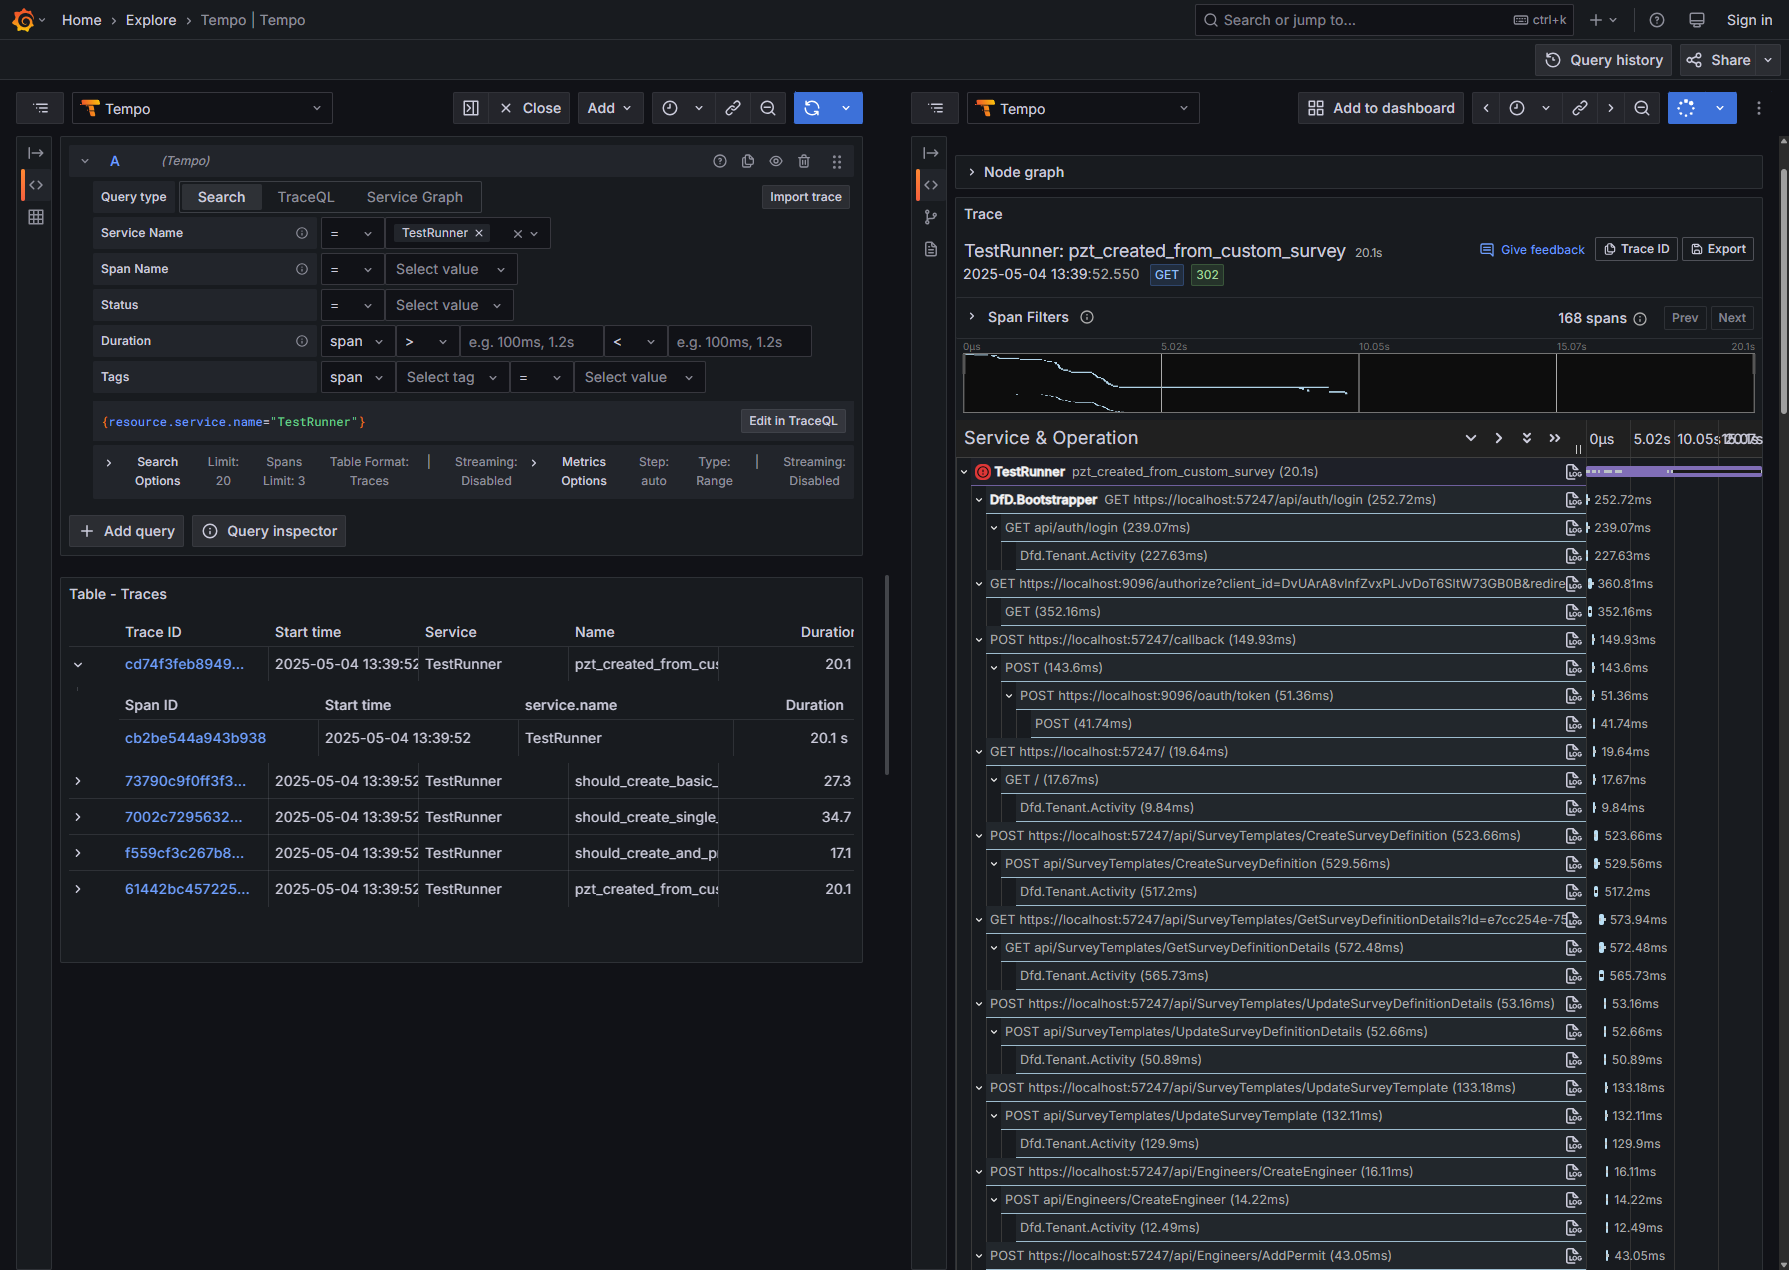The height and width of the screenshot is (1270, 1789).
Task: Click the Service & Operation column resizer handle
Action: click(1579, 449)
